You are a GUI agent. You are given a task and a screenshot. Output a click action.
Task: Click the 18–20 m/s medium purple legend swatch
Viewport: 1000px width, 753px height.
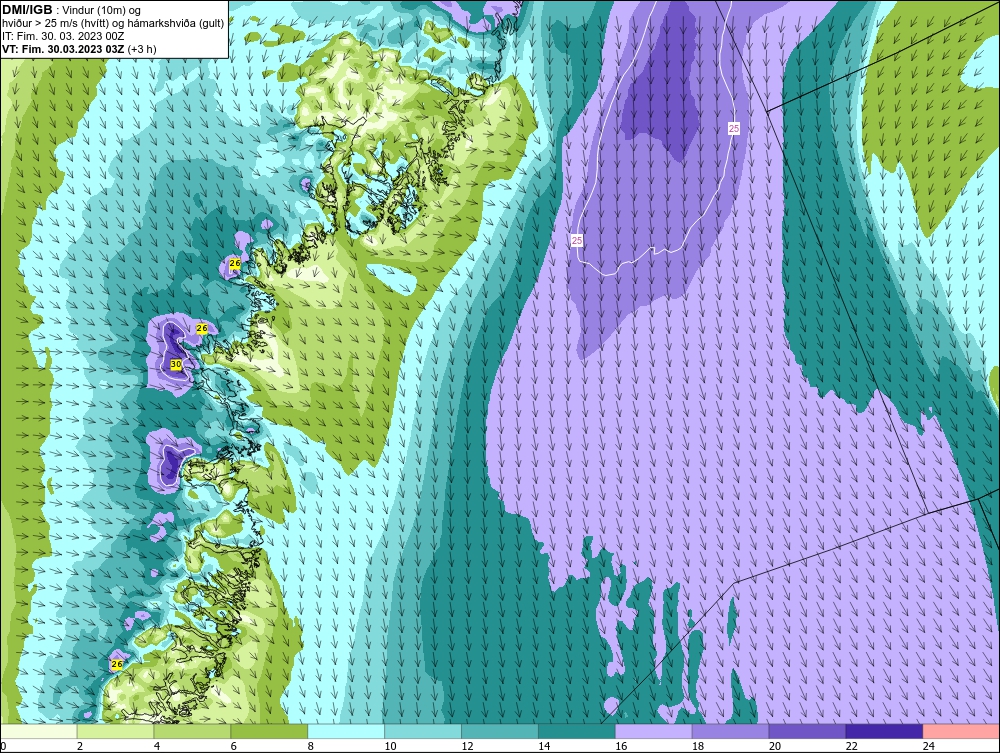730,731
